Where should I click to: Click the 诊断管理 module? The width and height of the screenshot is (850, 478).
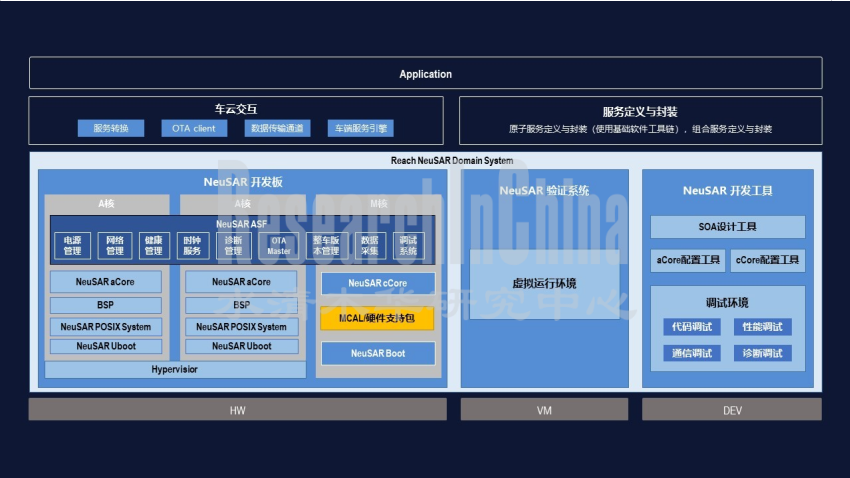(234, 246)
